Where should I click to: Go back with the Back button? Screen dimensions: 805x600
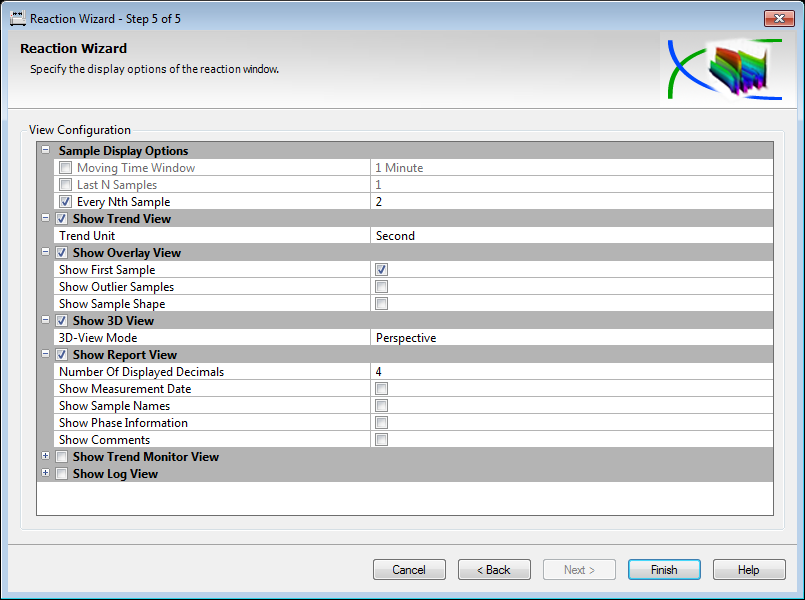494,570
